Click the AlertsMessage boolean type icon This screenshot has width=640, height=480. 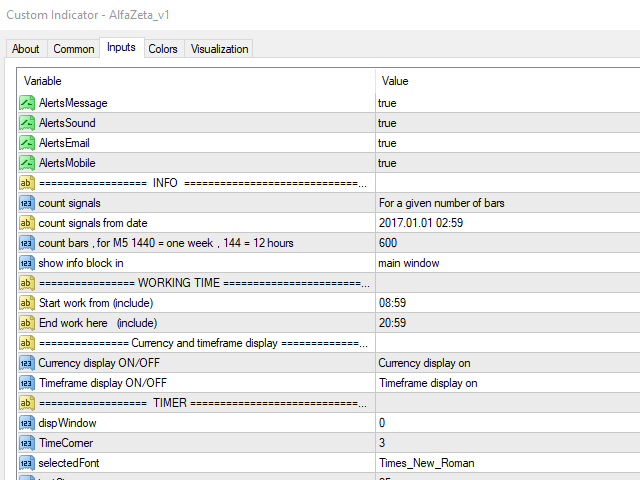[x=27, y=103]
